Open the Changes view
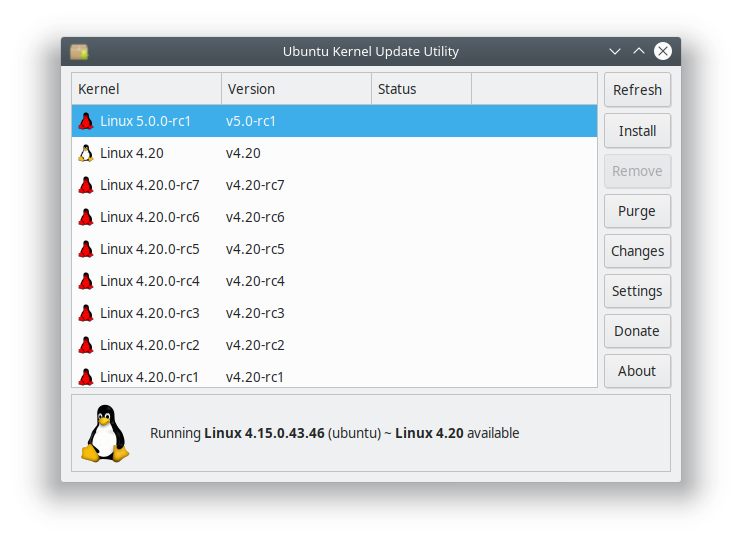The height and width of the screenshot is (543, 742). pyautogui.click(x=637, y=251)
